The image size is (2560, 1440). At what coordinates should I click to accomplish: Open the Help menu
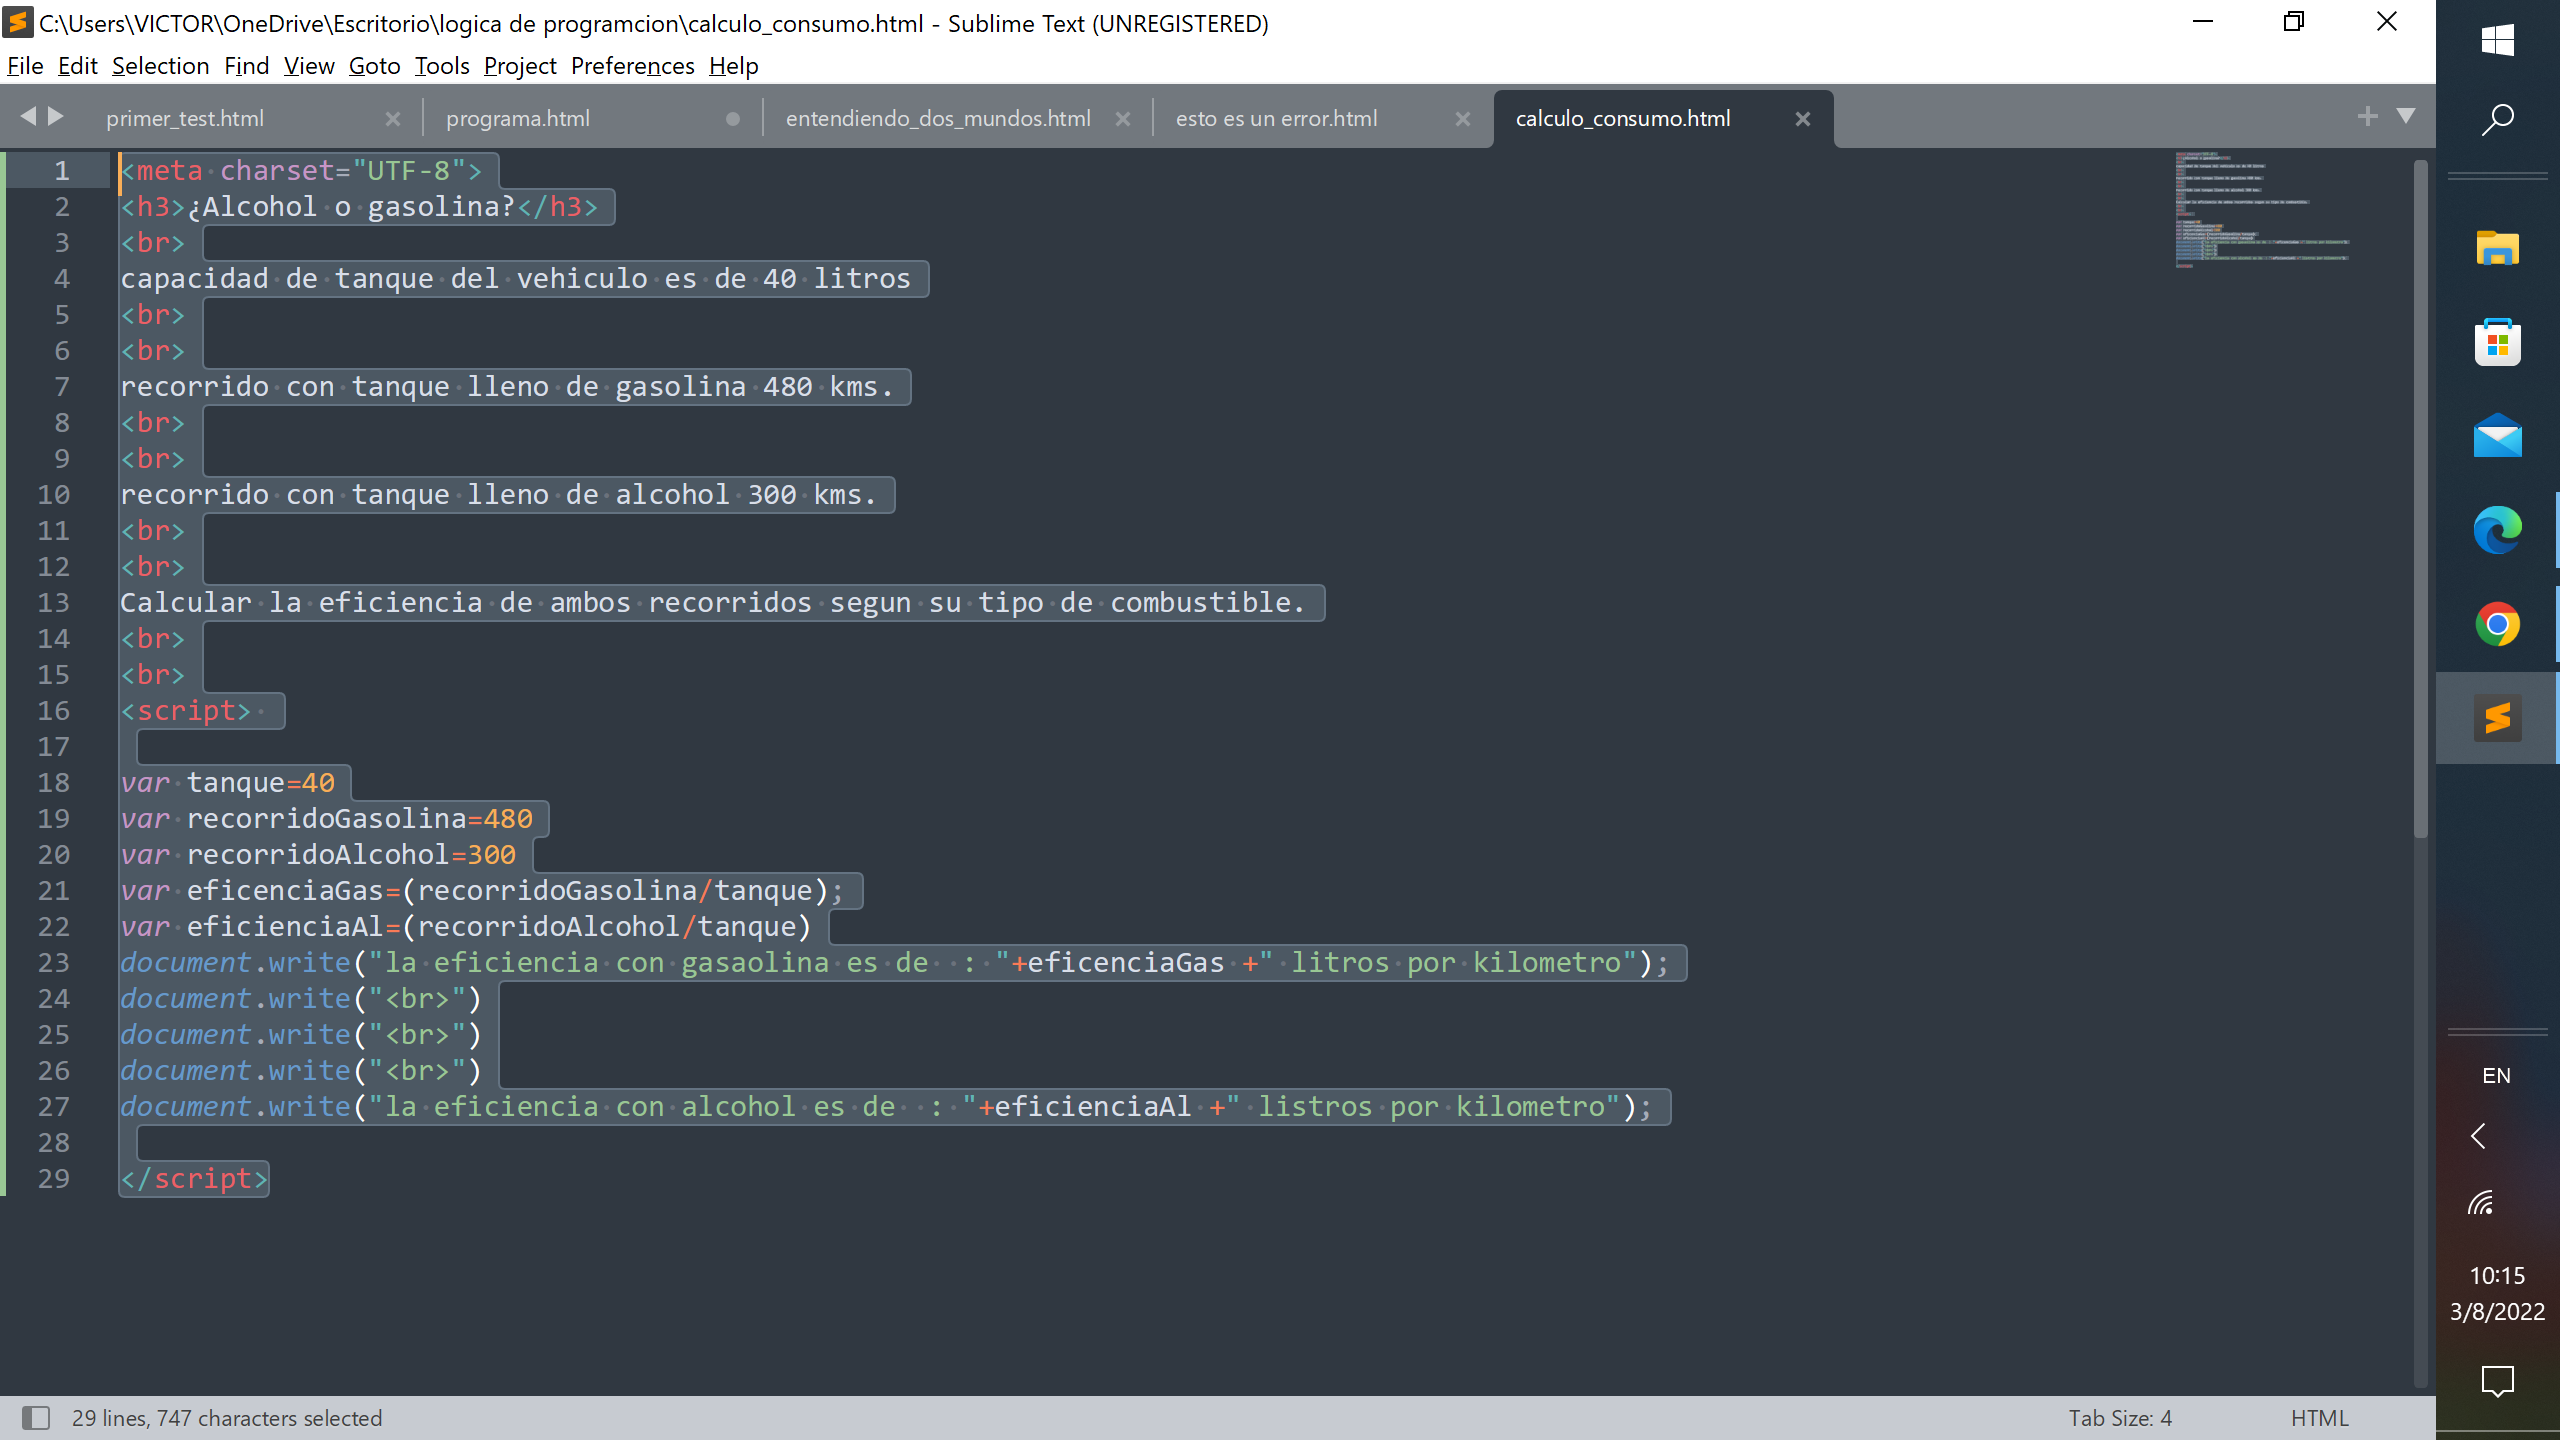tap(733, 66)
